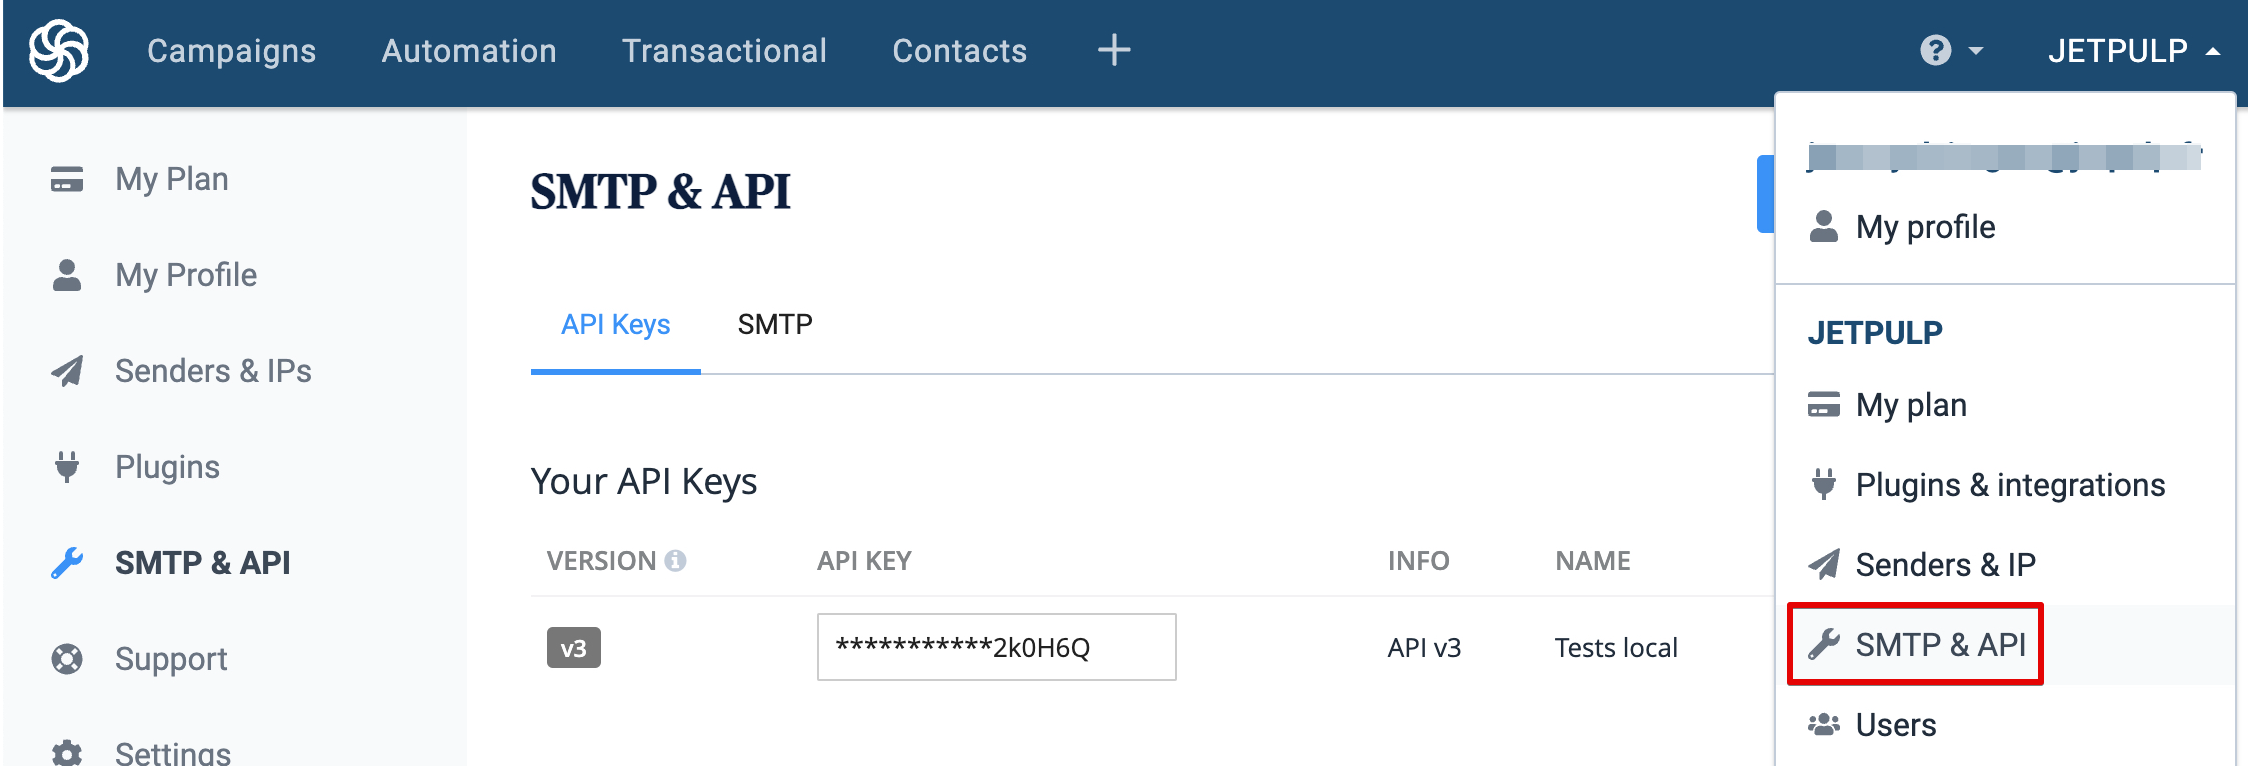Click the users group icon in dropdown
This screenshot has height=766, width=2248.
[x=1824, y=724]
